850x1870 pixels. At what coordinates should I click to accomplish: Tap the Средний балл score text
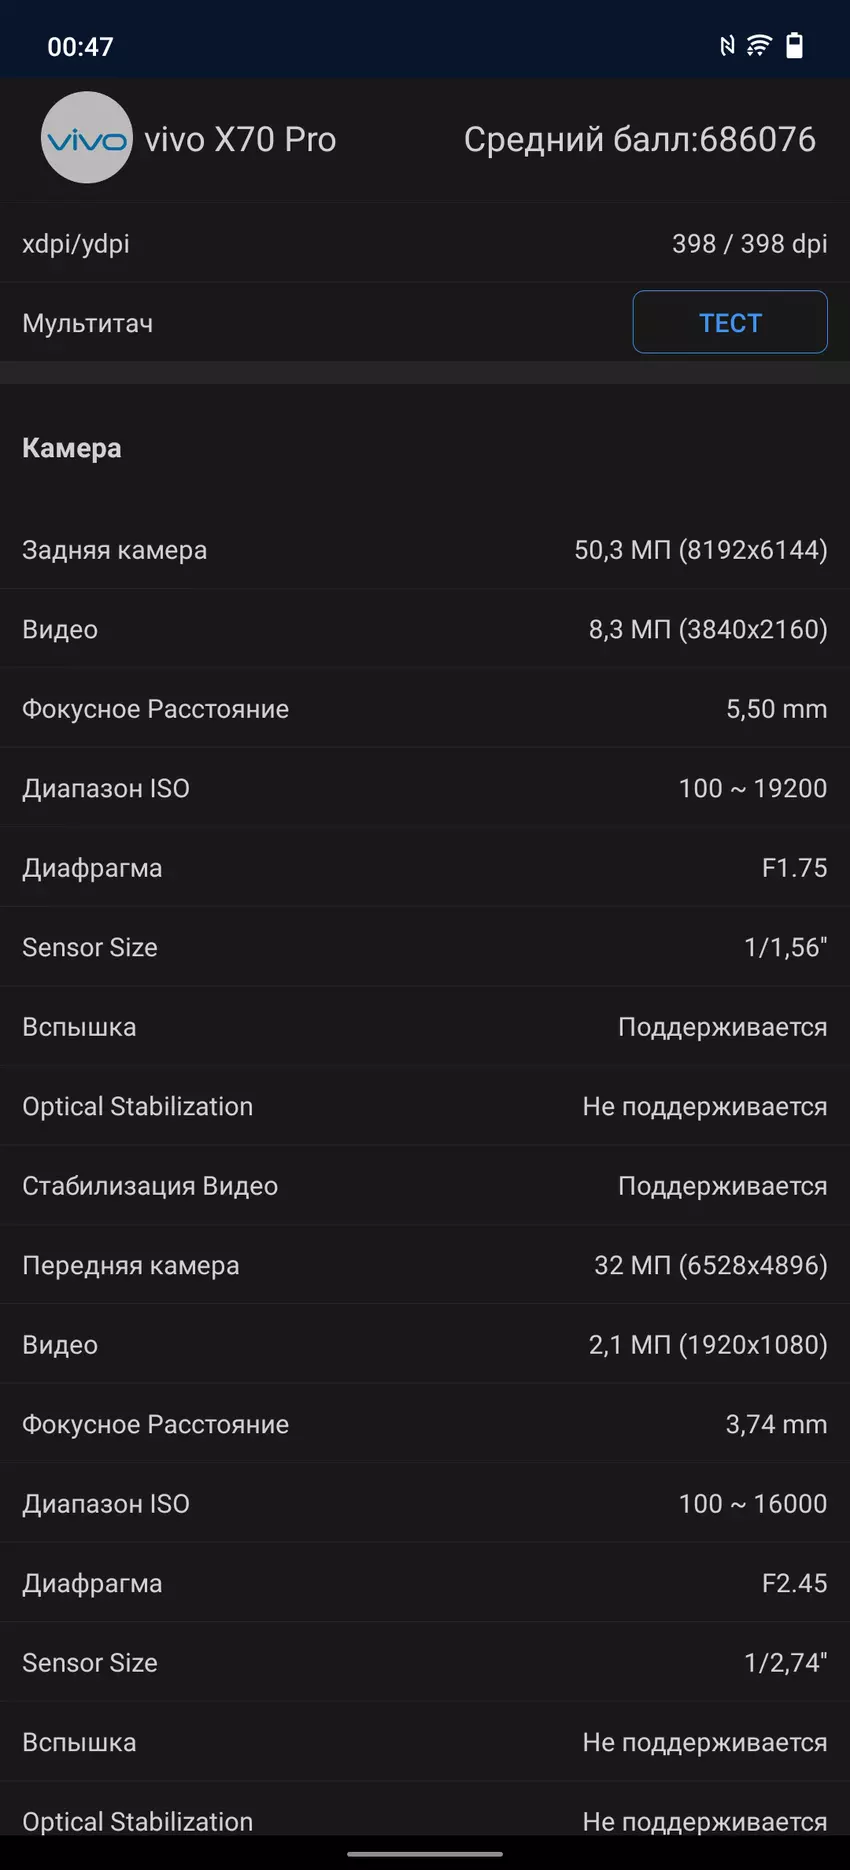pyautogui.click(x=639, y=139)
